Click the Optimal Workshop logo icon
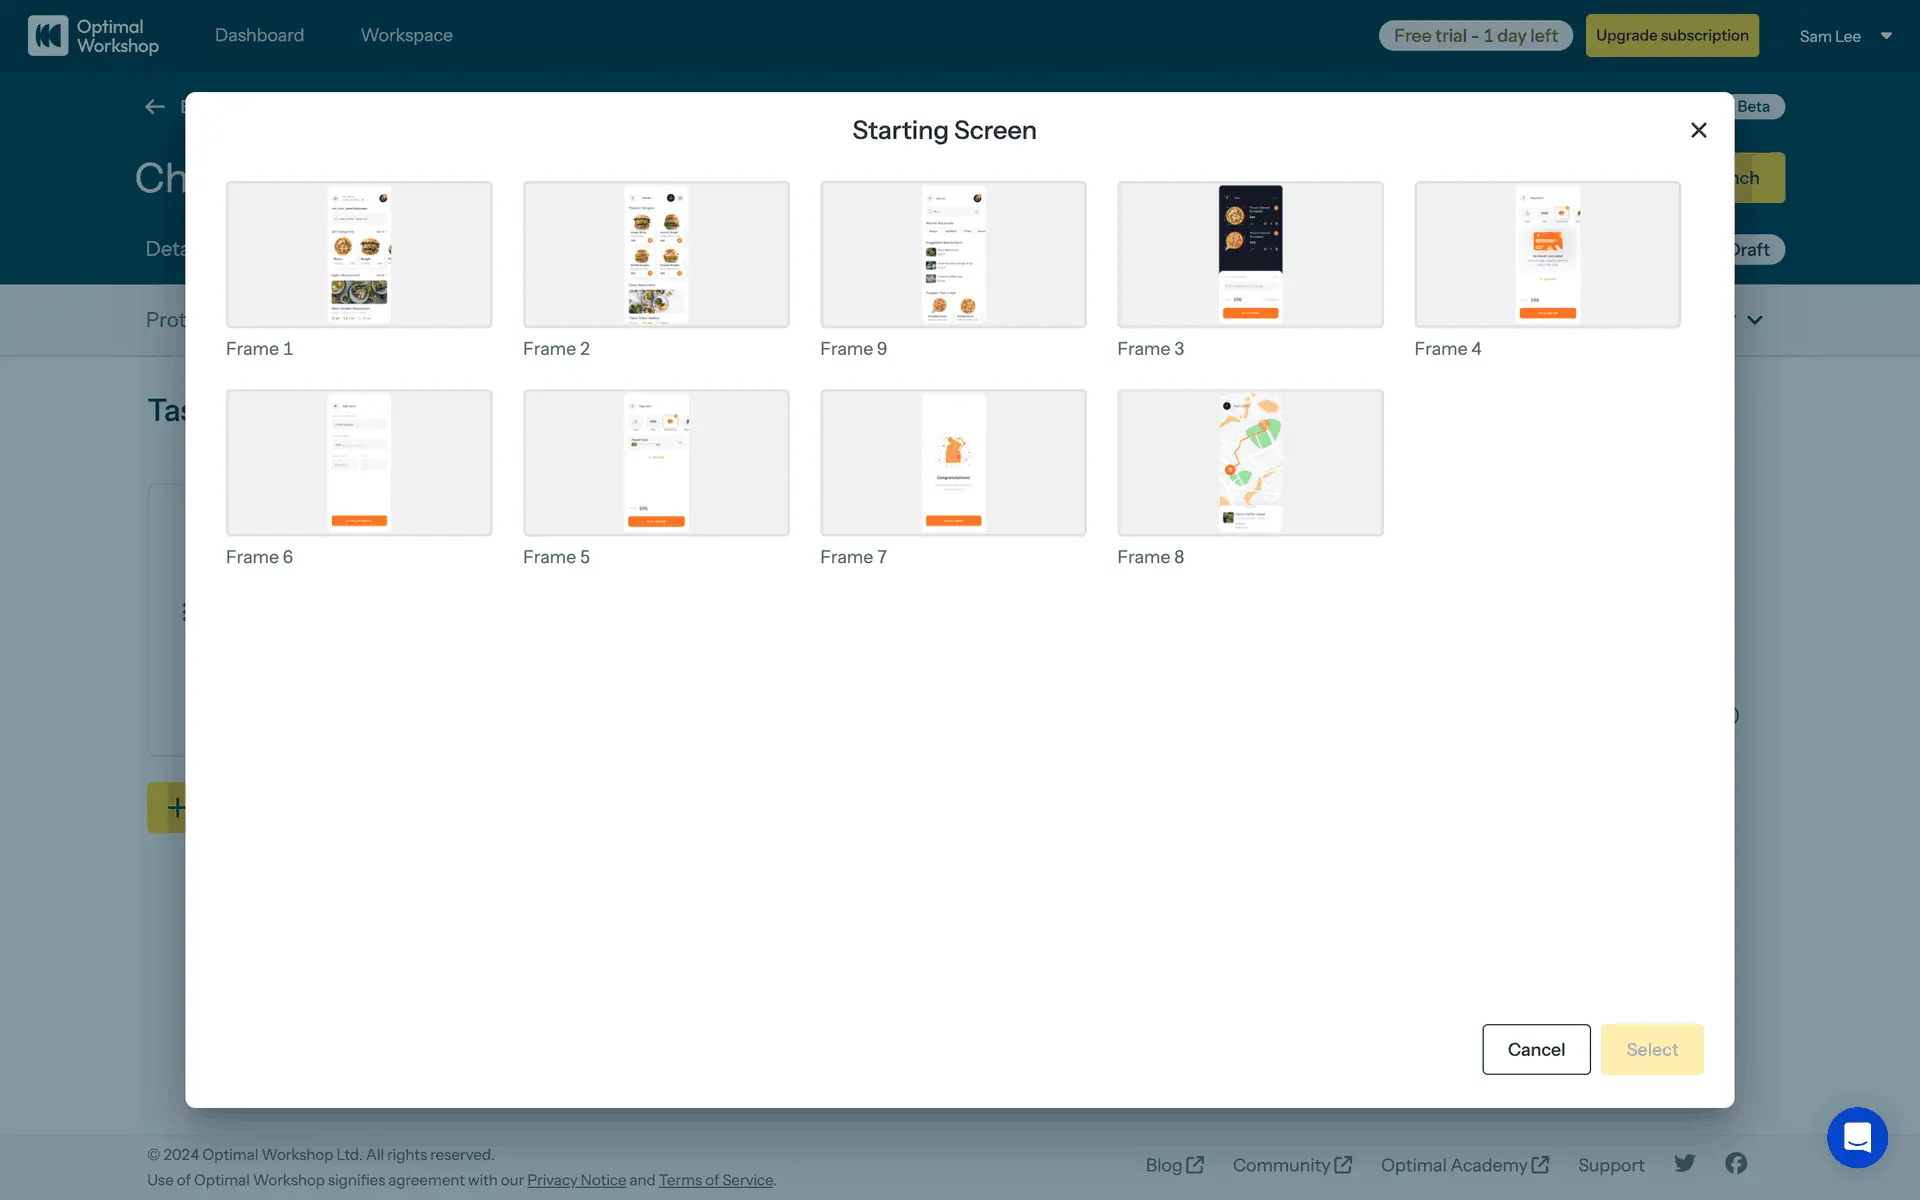 pos(48,35)
